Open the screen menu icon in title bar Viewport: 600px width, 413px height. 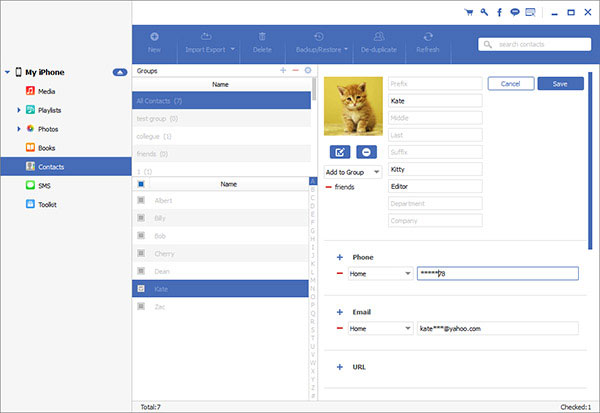click(530, 12)
